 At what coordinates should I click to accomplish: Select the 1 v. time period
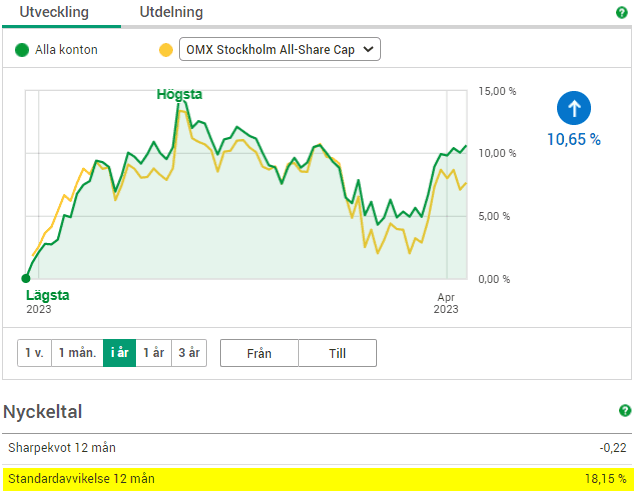click(34, 353)
